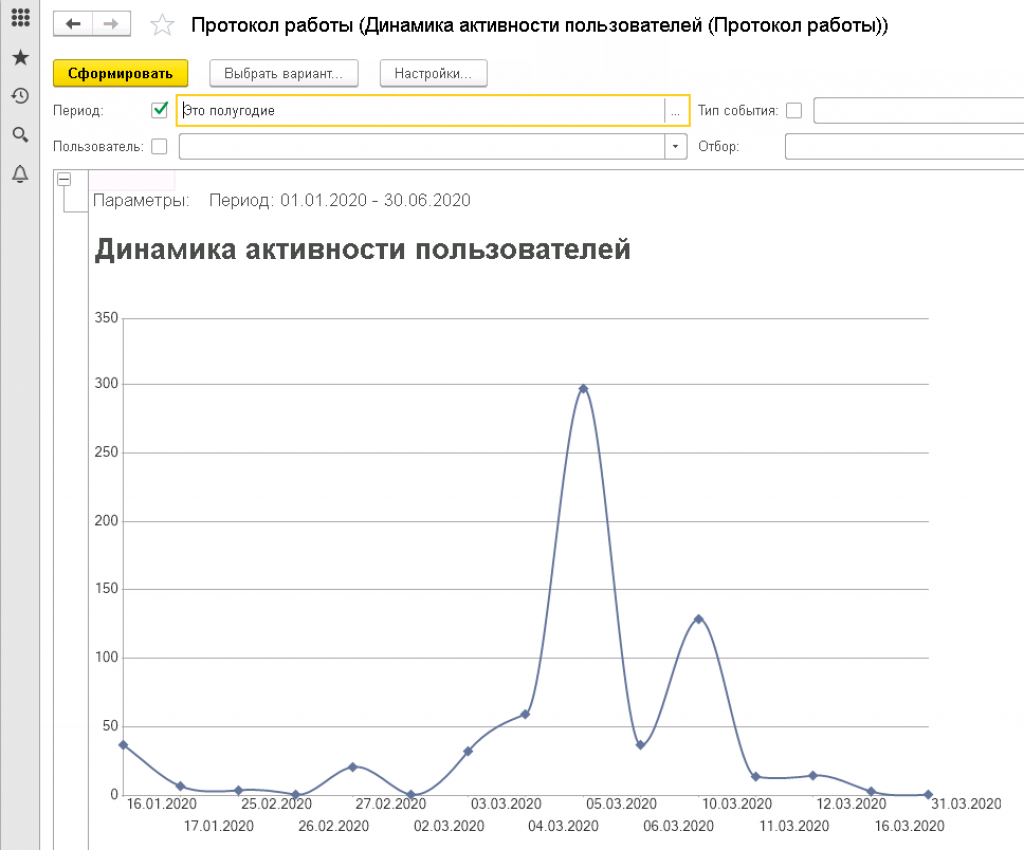
Task: Open the History clock icon
Action: [19, 96]
